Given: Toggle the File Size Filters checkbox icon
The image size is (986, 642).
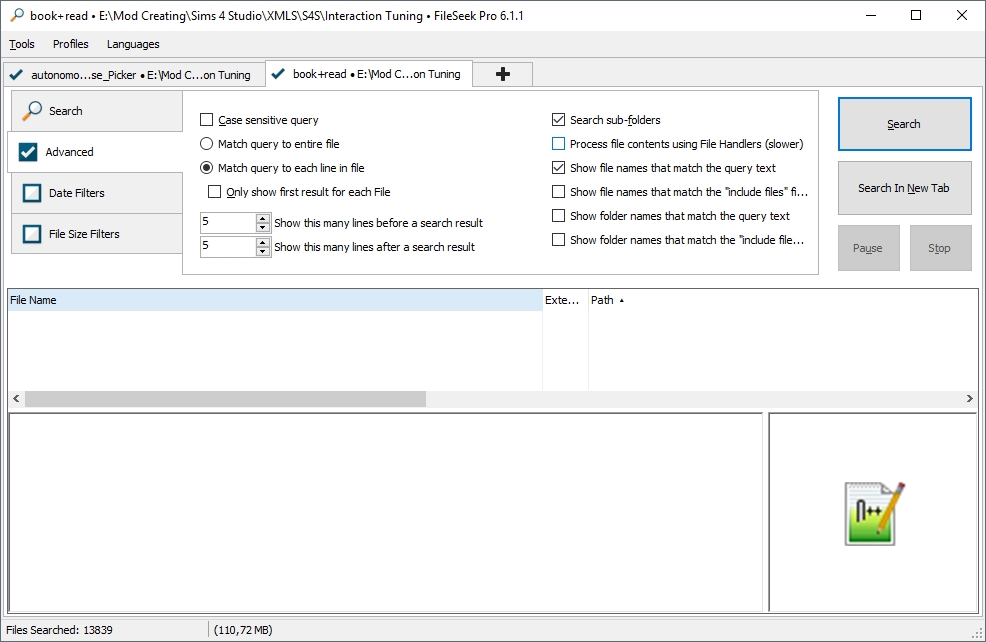Looking at the screenshot, I should click(x=32, y=234).
